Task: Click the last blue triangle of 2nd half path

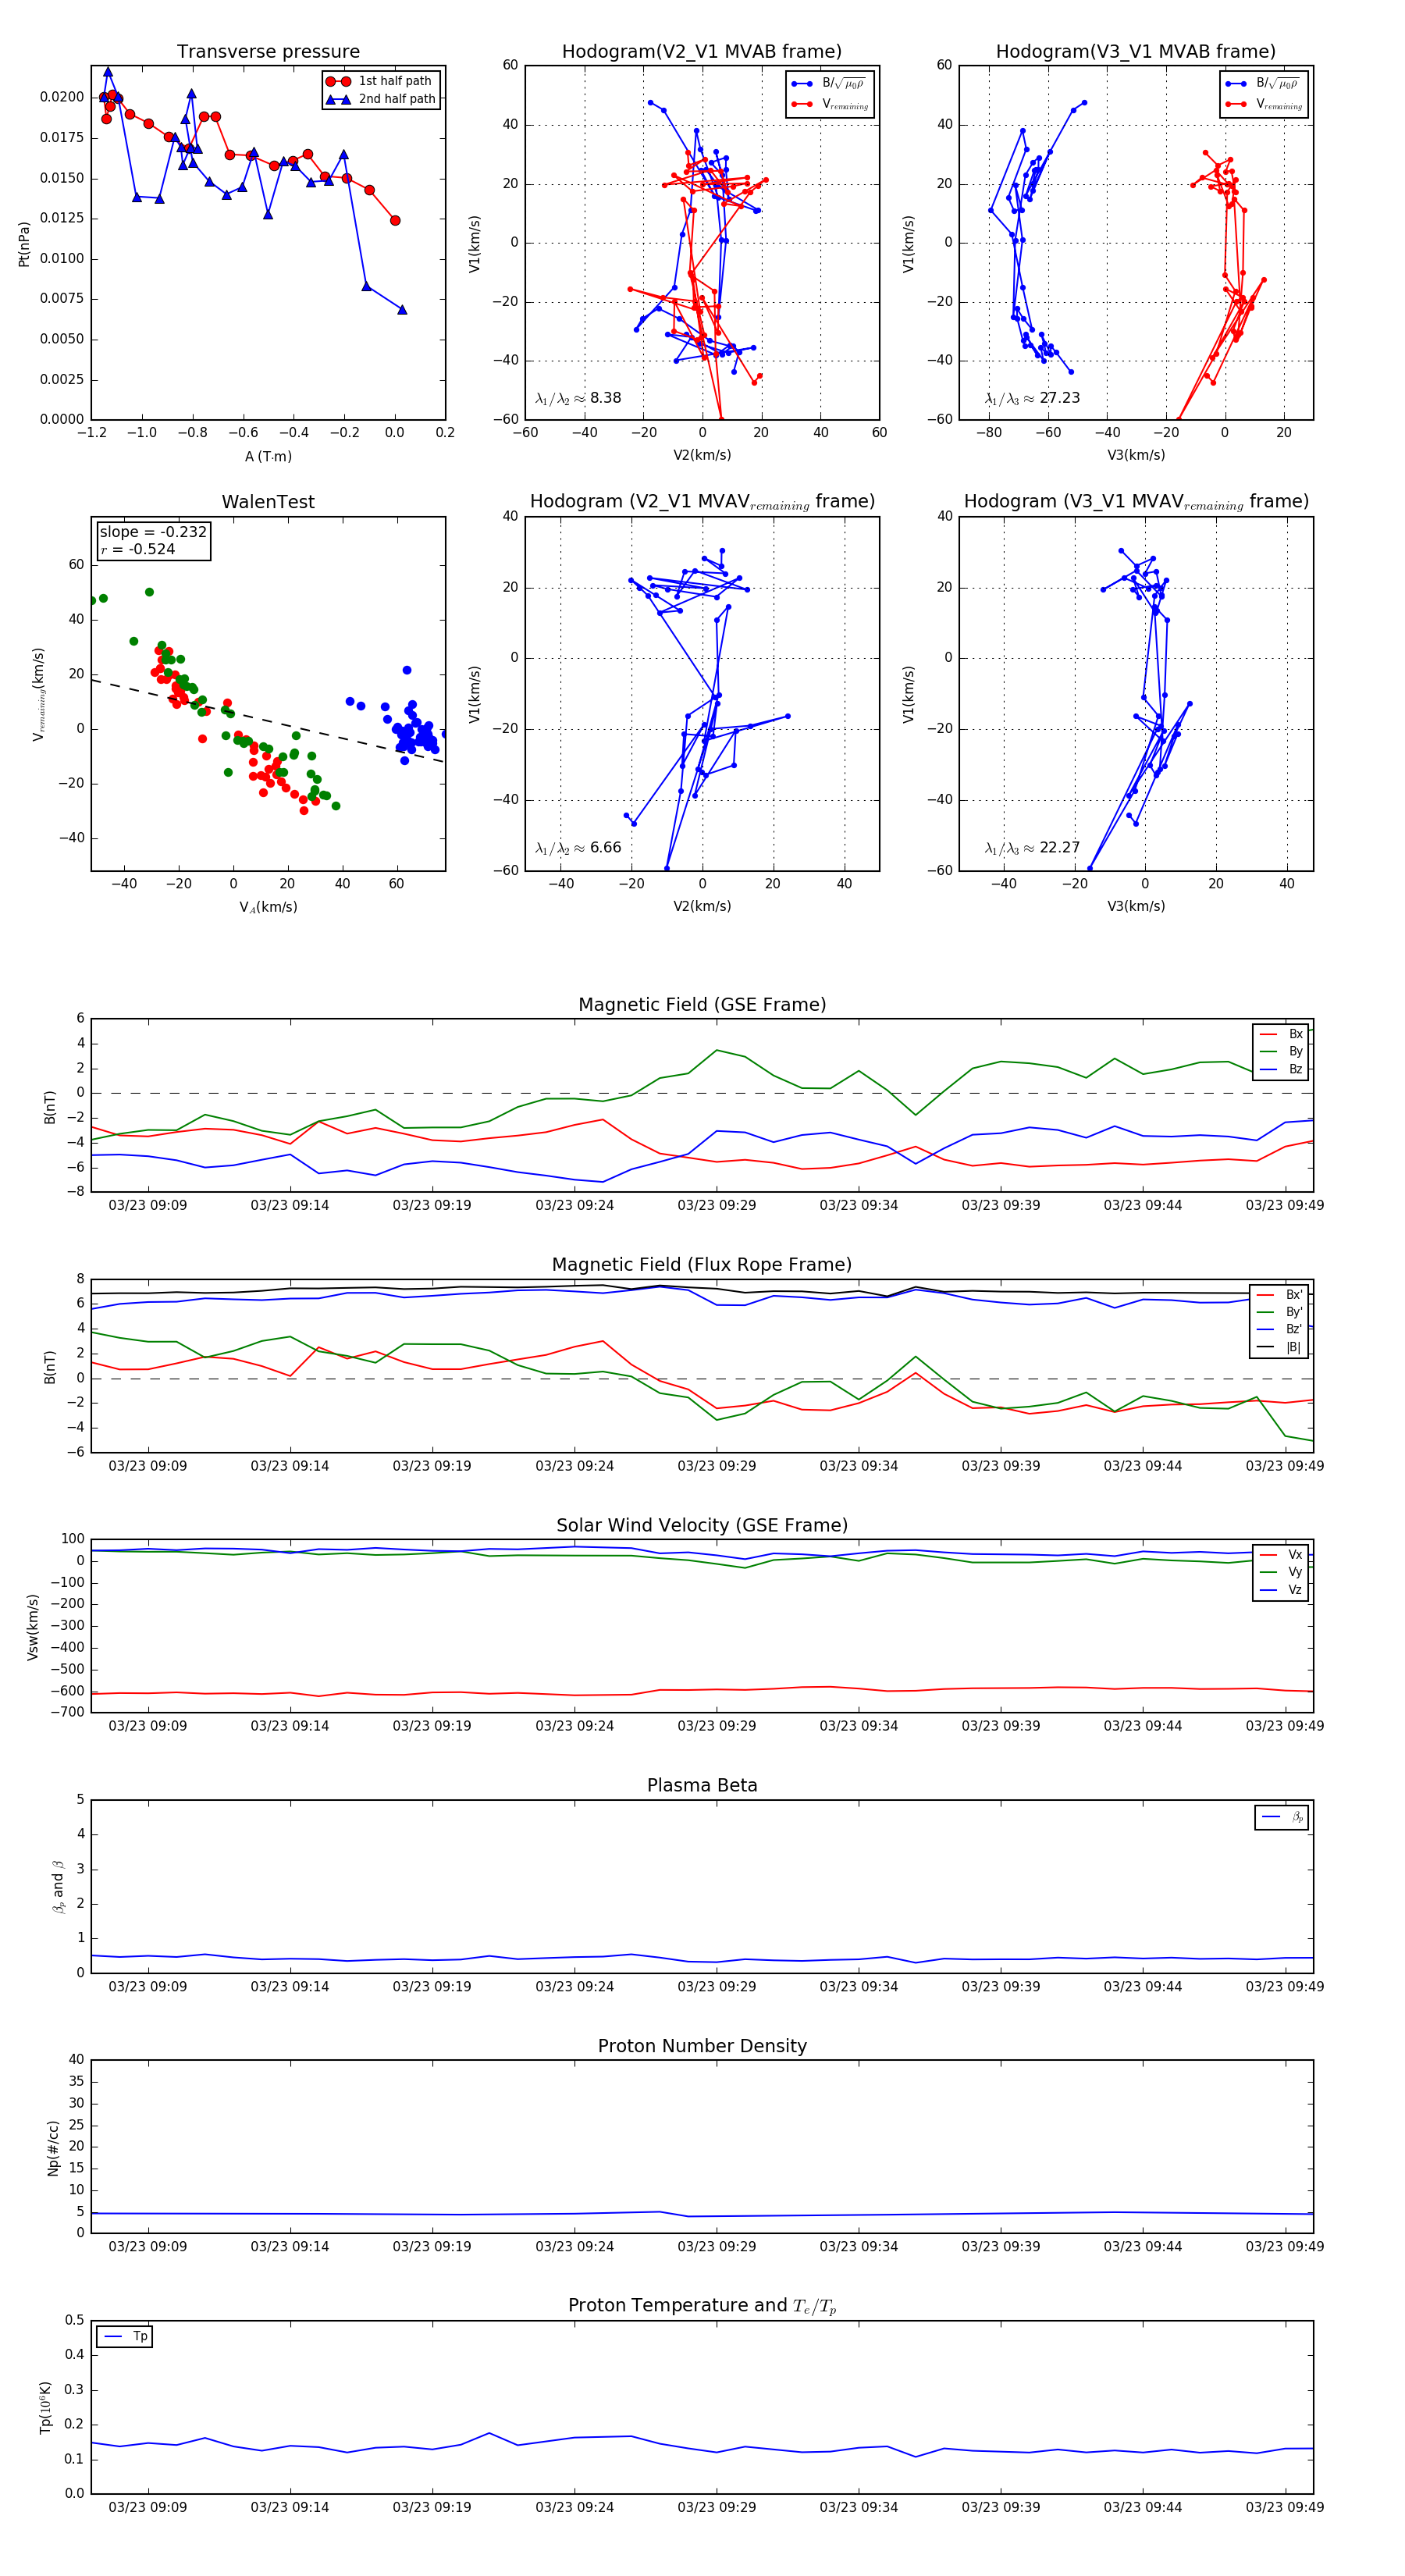Action: (x=402, y=310)
